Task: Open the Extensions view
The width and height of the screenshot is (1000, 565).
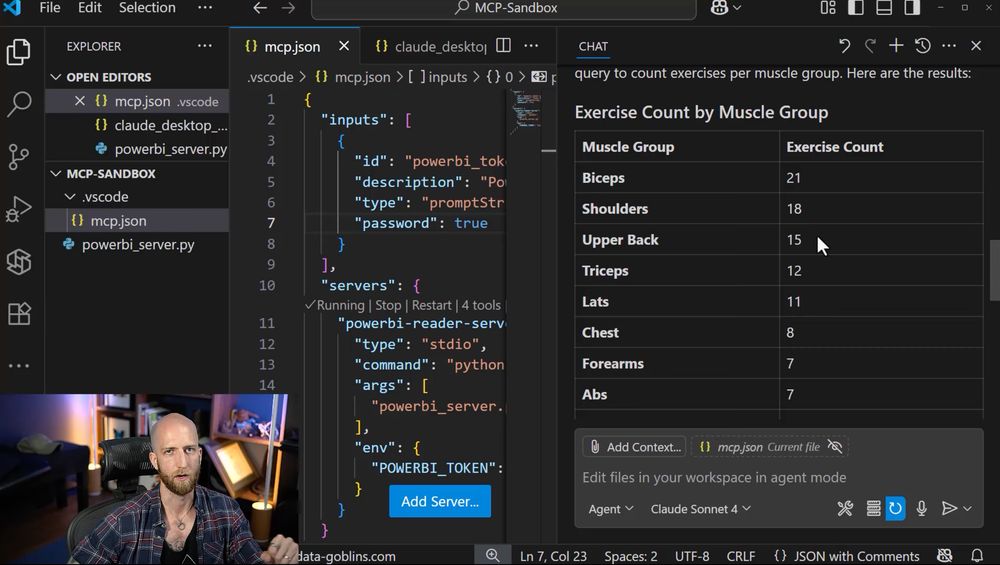Action: coord(18,314)
